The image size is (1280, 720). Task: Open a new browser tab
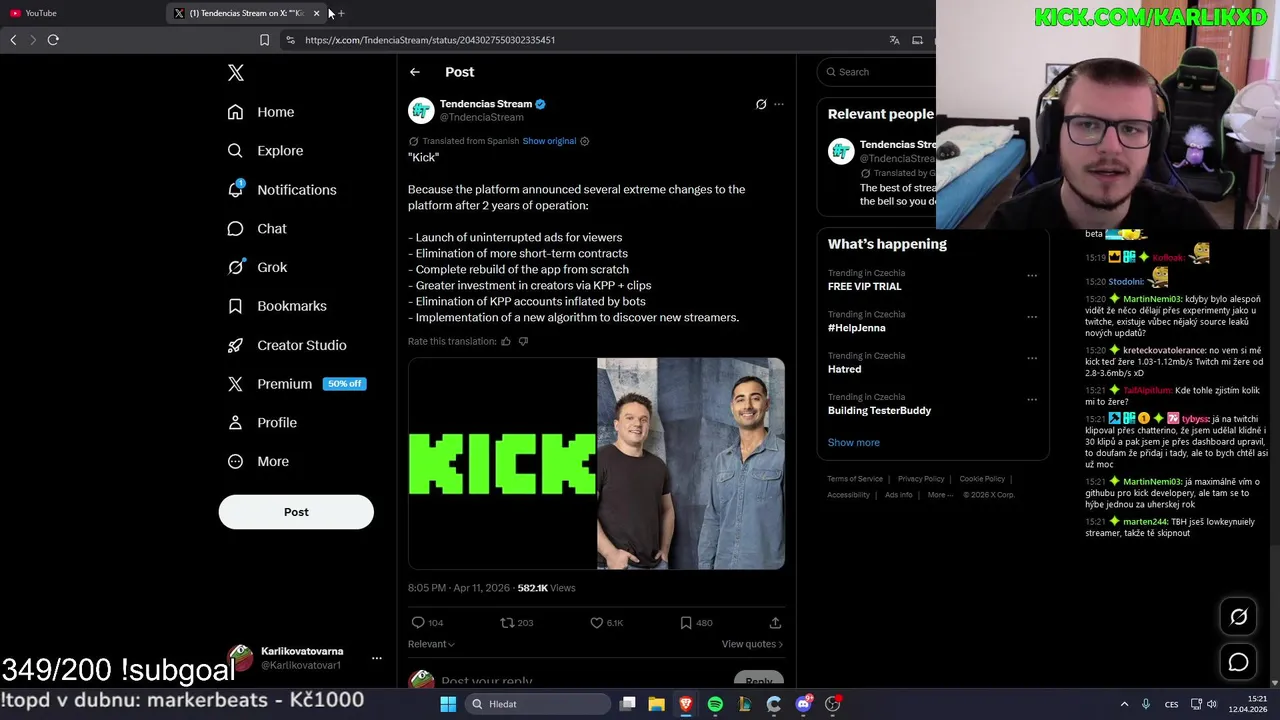(341, 13)
